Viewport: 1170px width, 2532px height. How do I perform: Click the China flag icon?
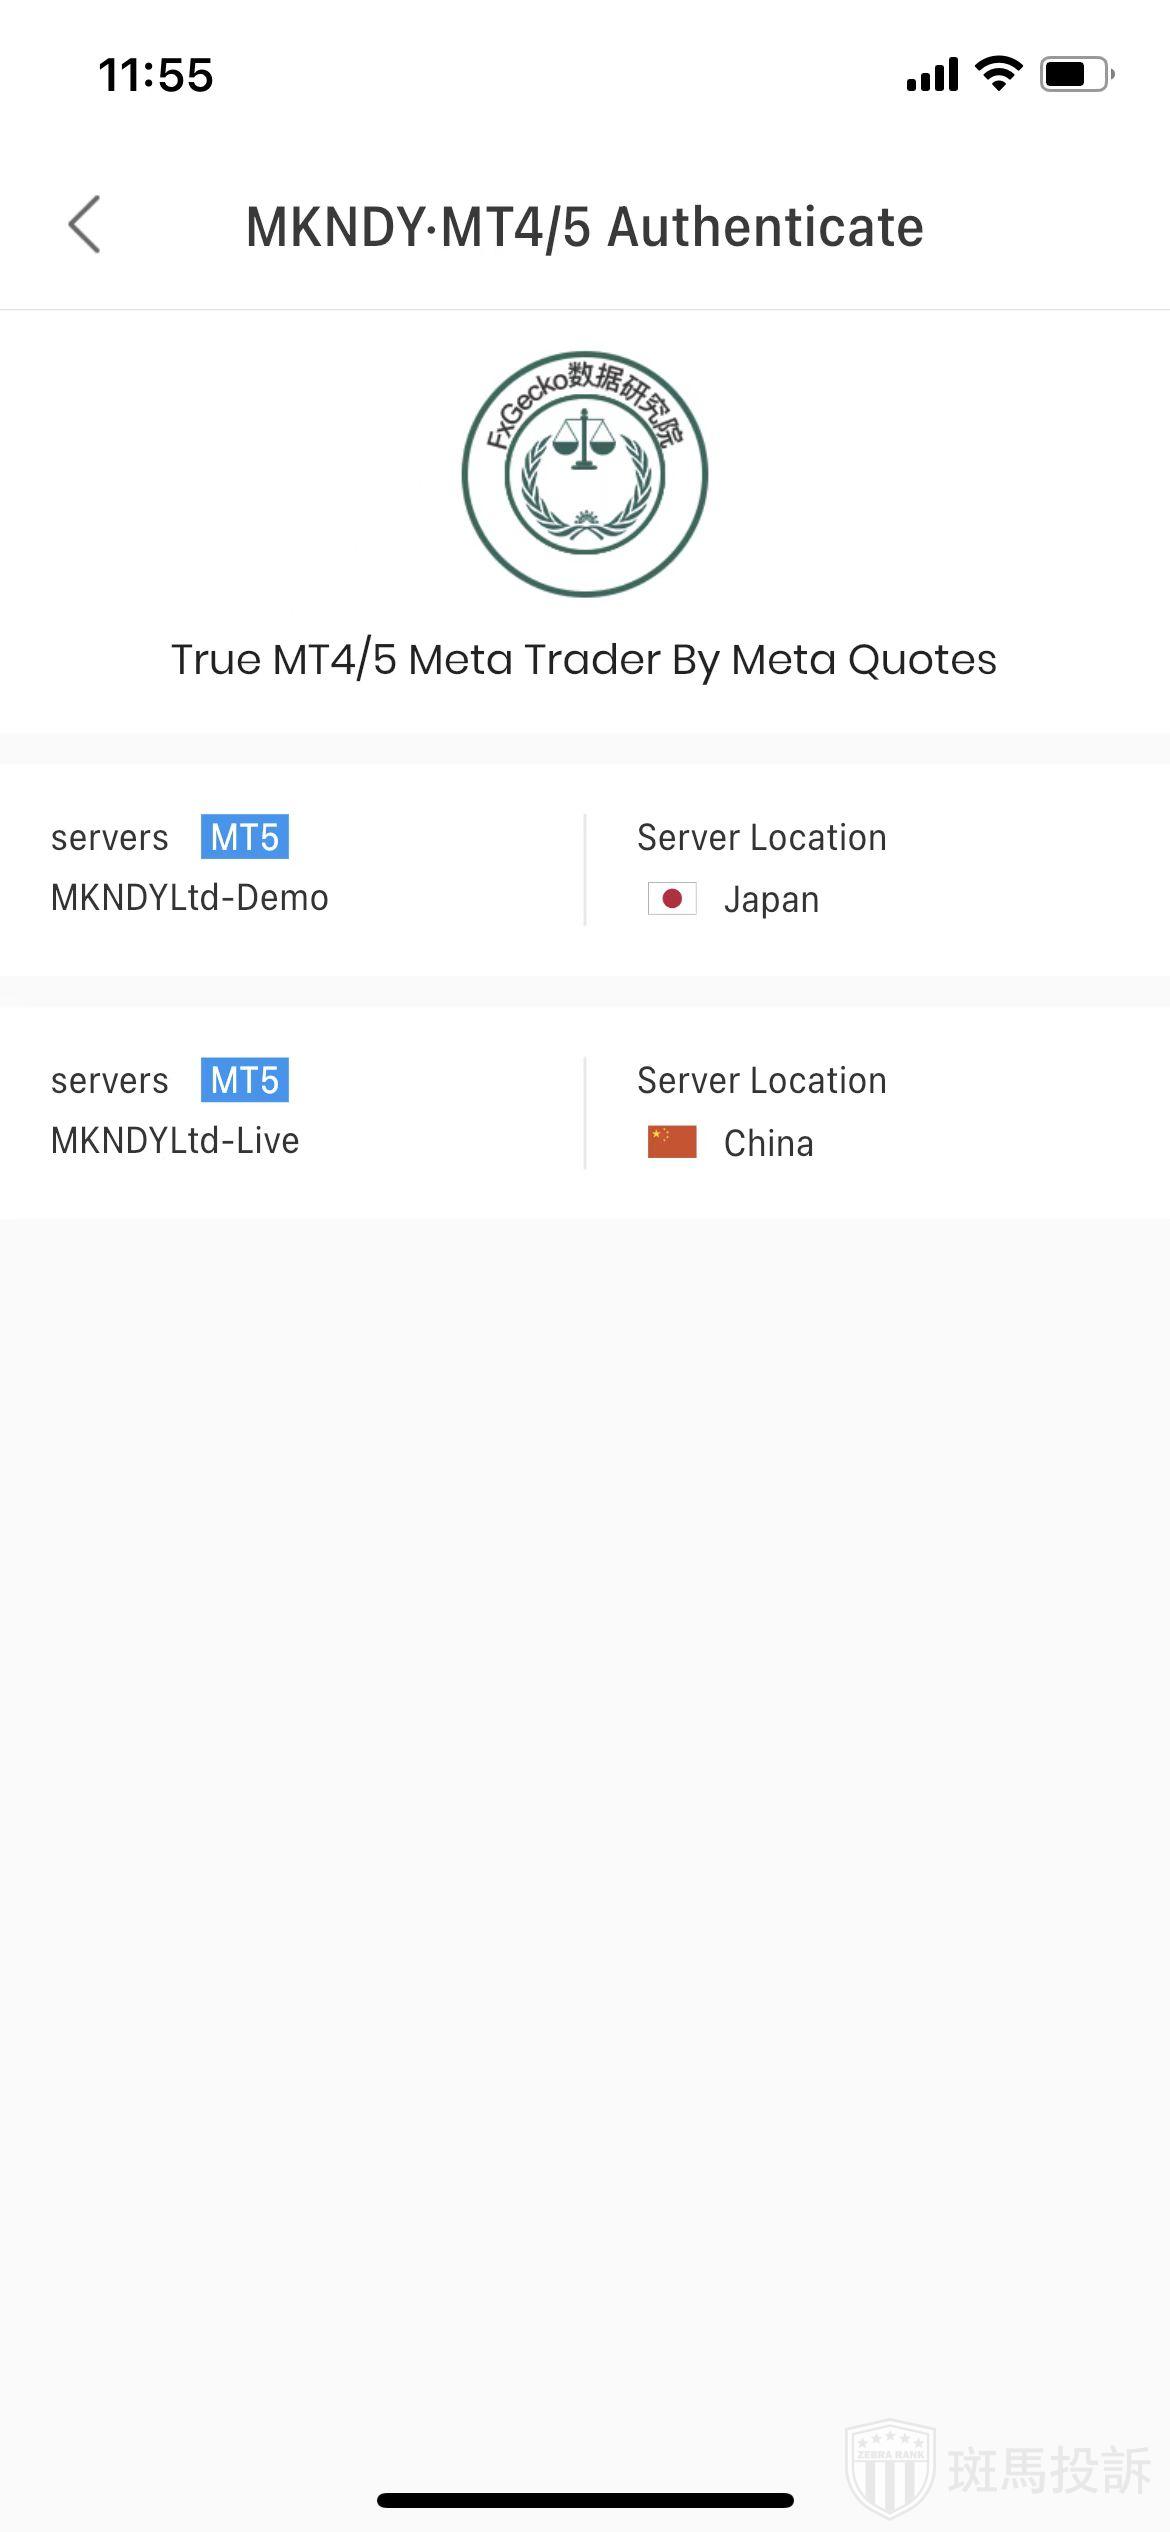672,1142
